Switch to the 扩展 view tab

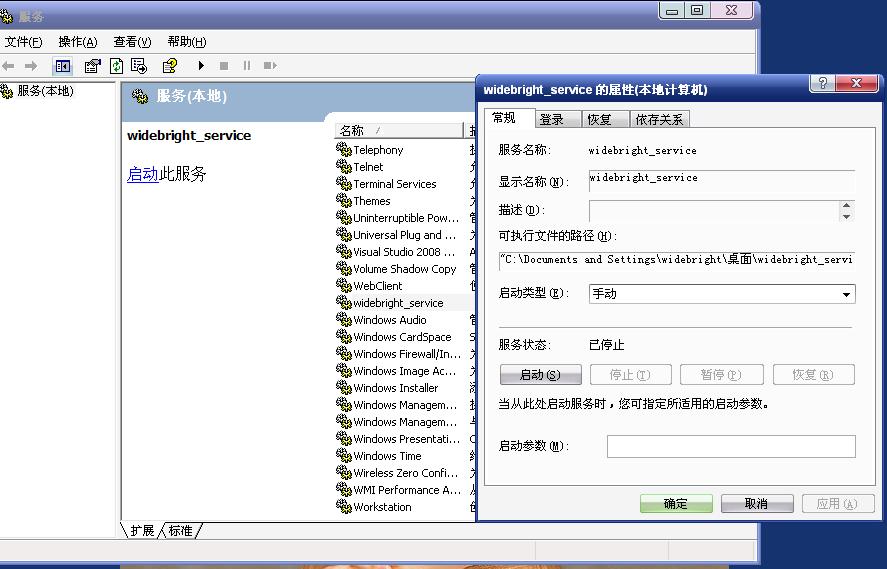tap(142, 531)
